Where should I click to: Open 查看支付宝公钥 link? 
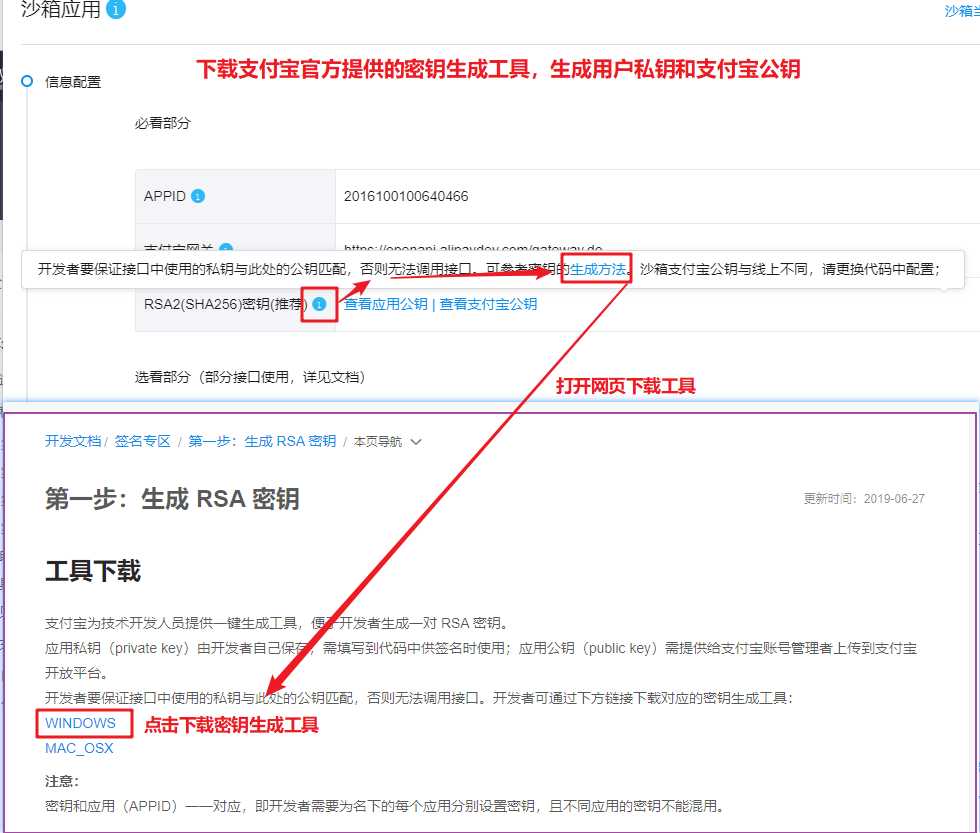(x=488, y=304)
